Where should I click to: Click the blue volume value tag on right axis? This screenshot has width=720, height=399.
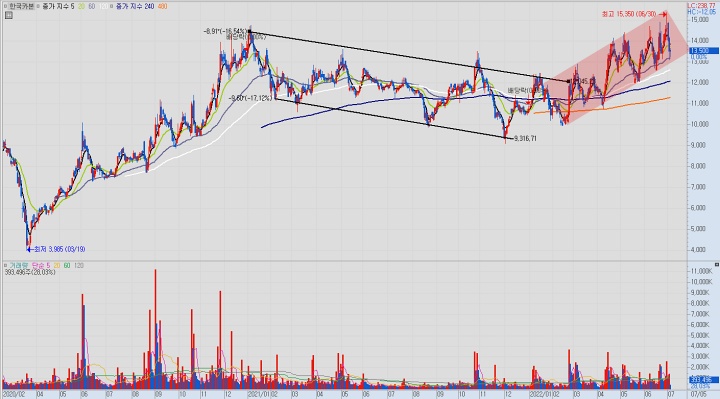(703, 380)
